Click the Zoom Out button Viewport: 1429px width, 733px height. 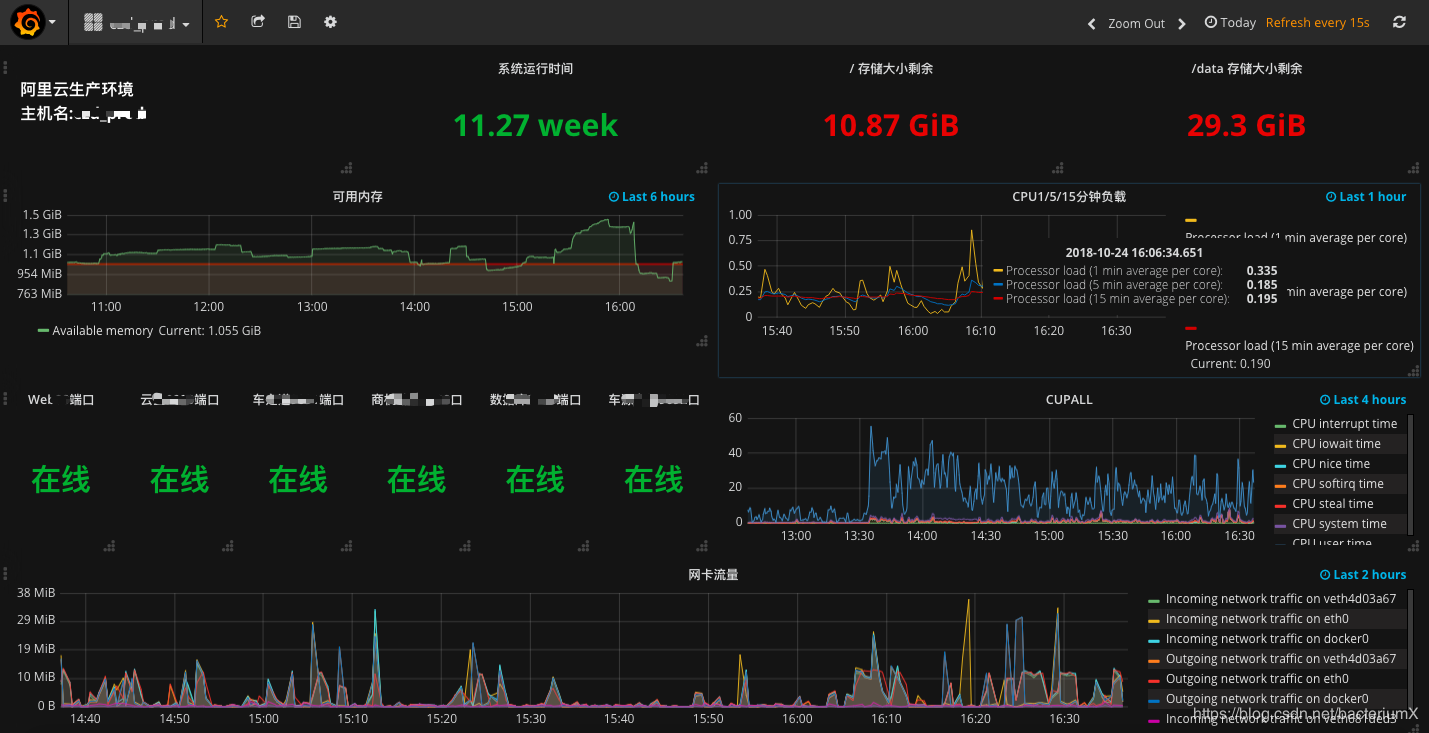1136,24
